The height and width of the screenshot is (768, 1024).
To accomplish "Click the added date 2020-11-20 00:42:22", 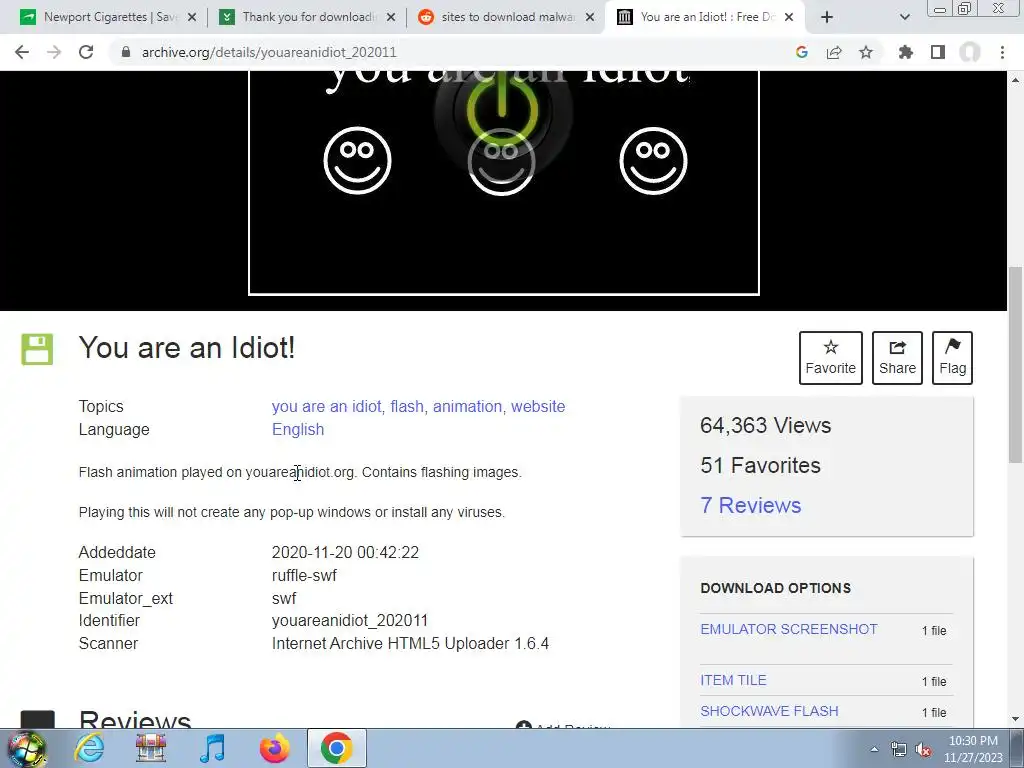I will point(345,552).
